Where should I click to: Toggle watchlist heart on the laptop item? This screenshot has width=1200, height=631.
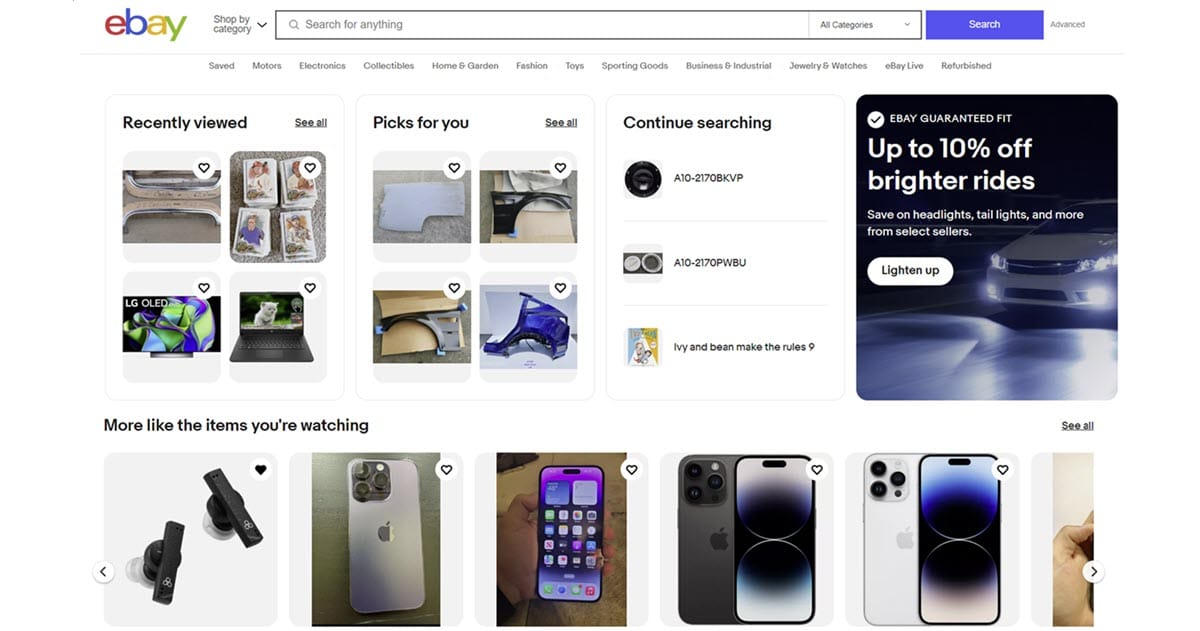(x=310, y=288)
